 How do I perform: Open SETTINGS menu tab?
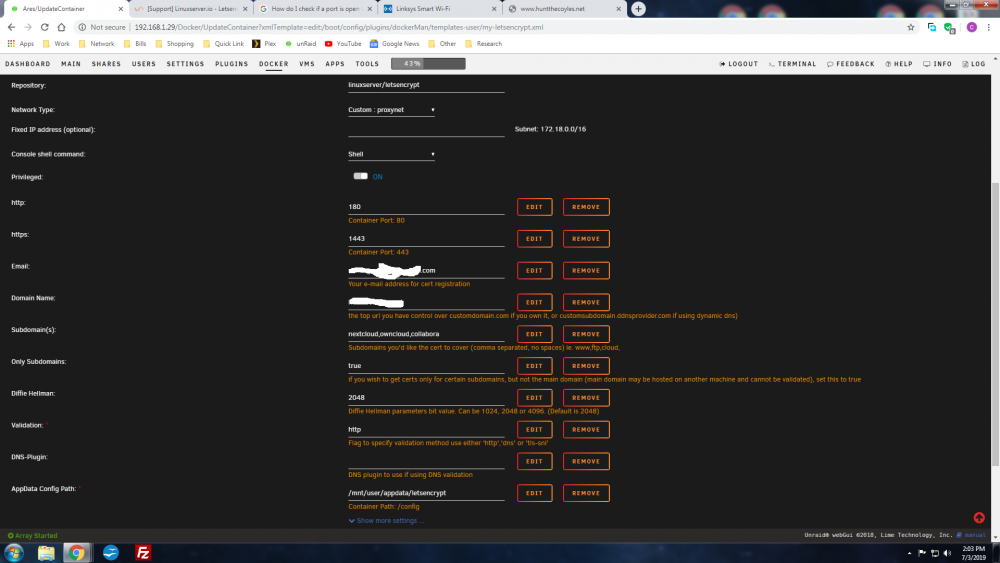point(186,64)
